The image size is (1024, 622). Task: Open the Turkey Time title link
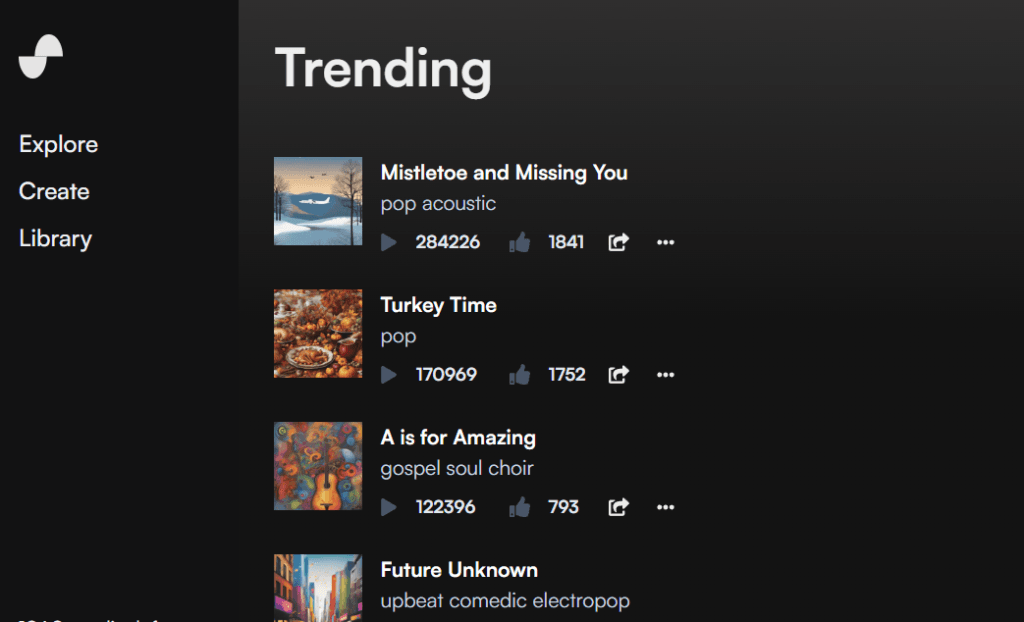tap(439, 305)
